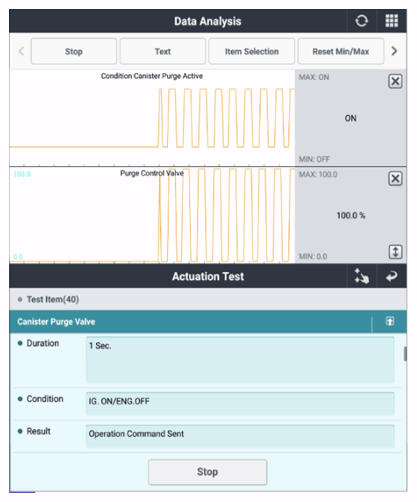The height and width of the screenshot is (502, 417).
Task: Click the MAX: ON label
Action: pyautogui.click(x=314, y=77)
